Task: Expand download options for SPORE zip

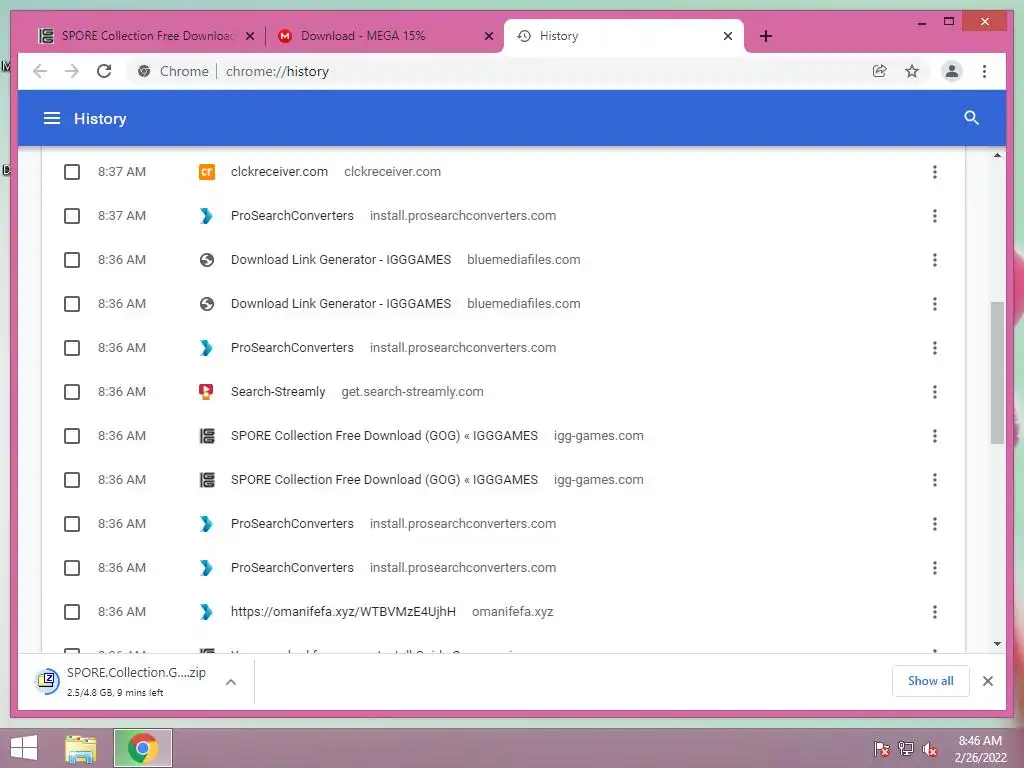Action: [x=231, y=682]
